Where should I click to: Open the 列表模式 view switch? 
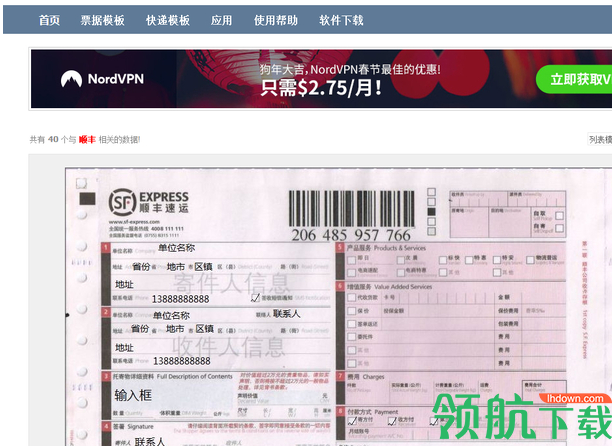coord(600,139)
